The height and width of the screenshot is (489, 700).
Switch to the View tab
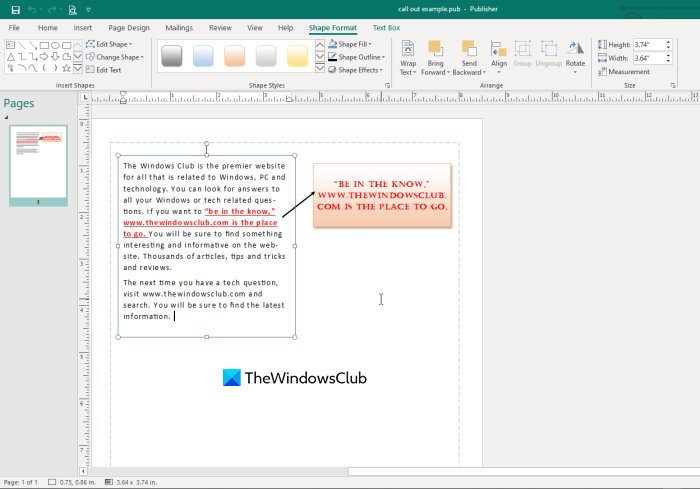pyautogui.click(x=255, y=28)
